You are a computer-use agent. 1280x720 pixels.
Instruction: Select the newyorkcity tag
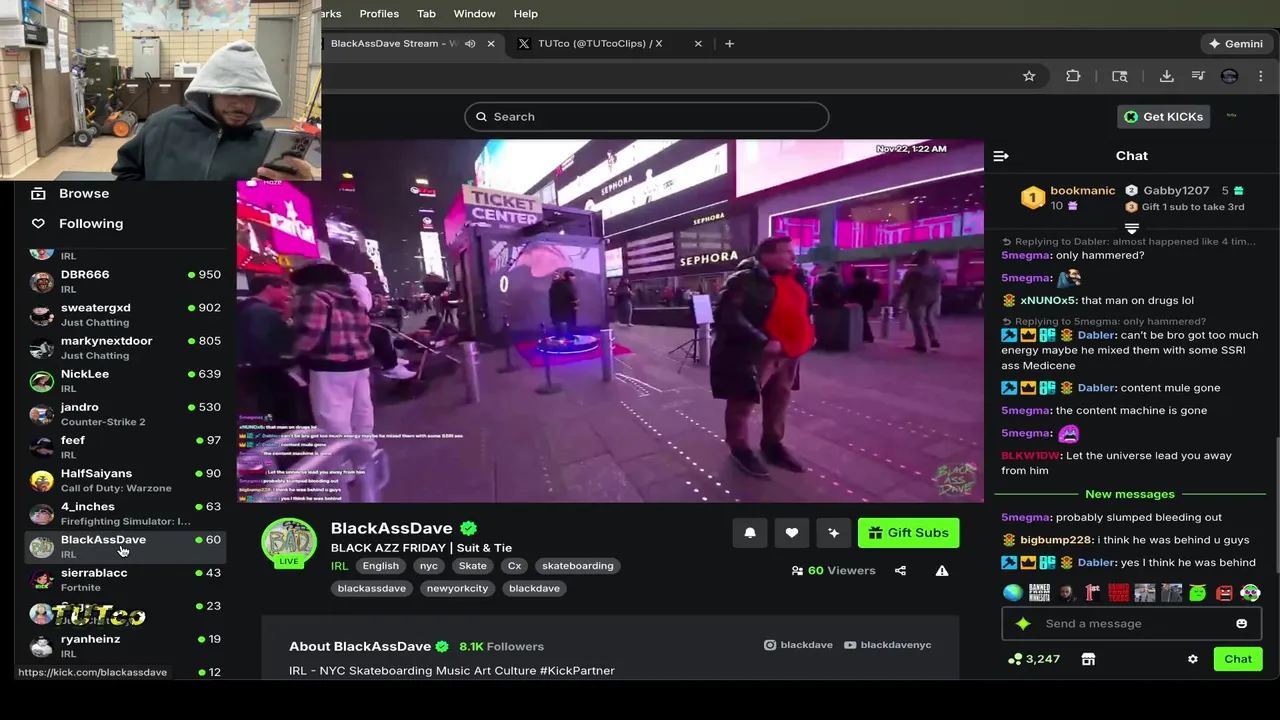coord(457,589)
